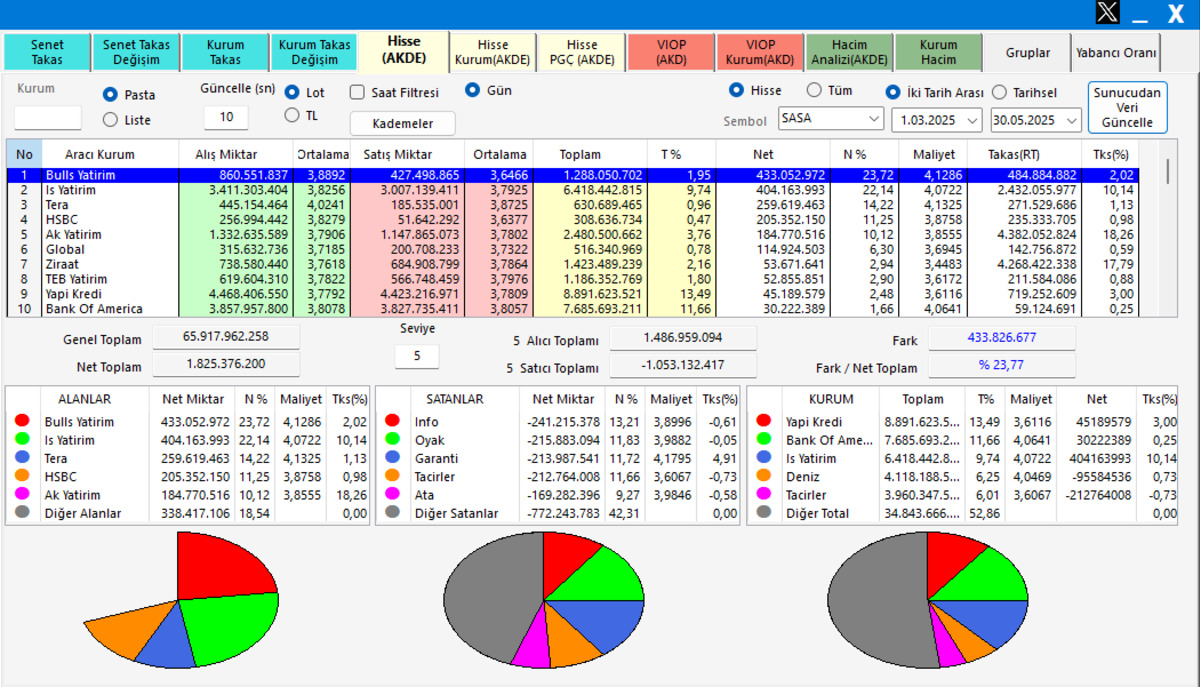Select the Kurum Takas tab
Viewport: 1200px width, 687px height.
(x=225, y=52)
